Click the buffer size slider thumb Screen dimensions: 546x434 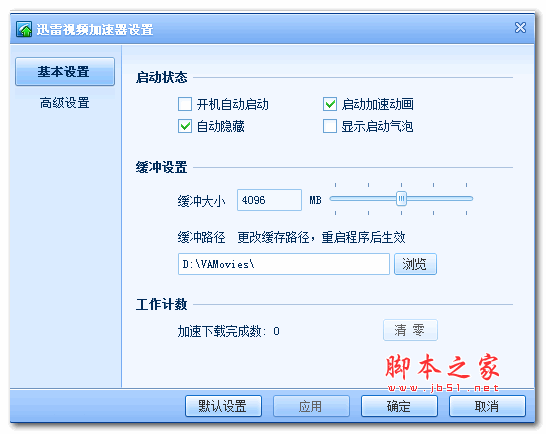tap(401, 199)
